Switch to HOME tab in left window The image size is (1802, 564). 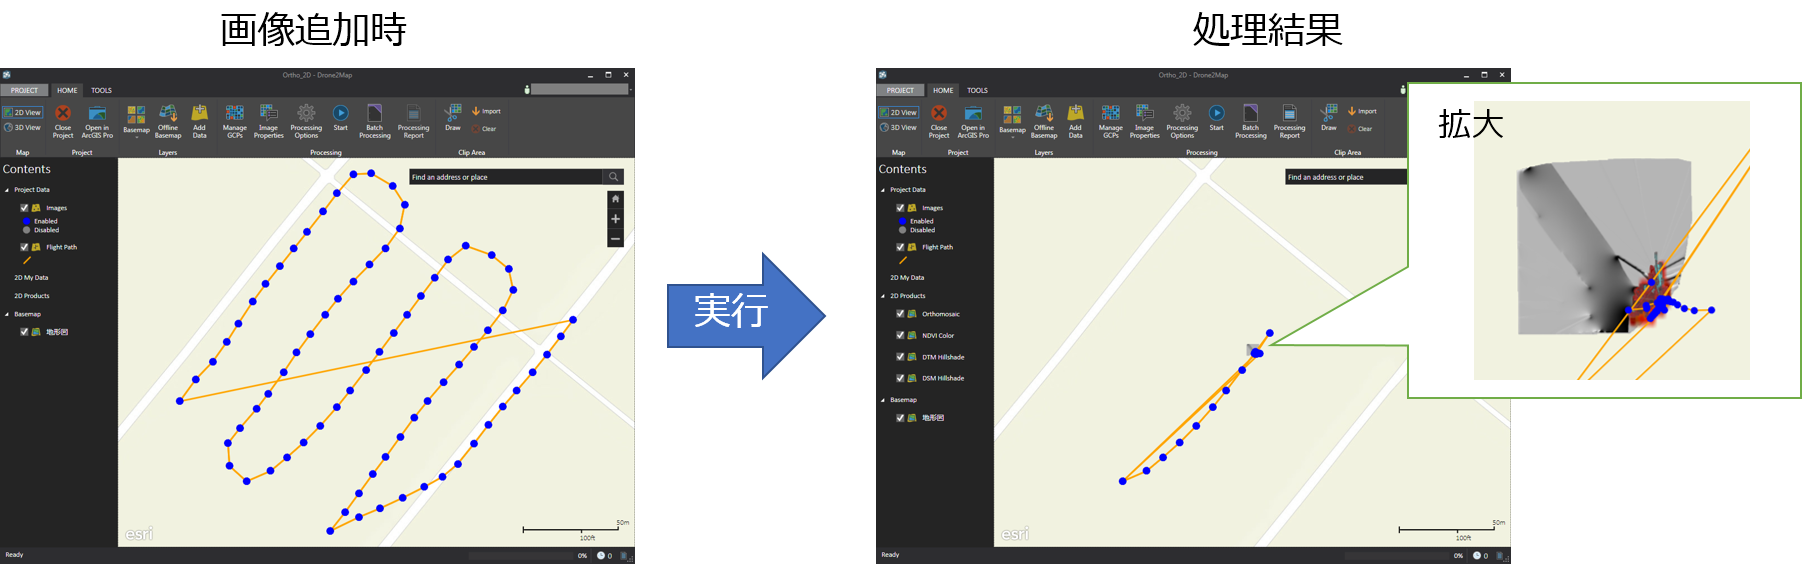point(67,90)
